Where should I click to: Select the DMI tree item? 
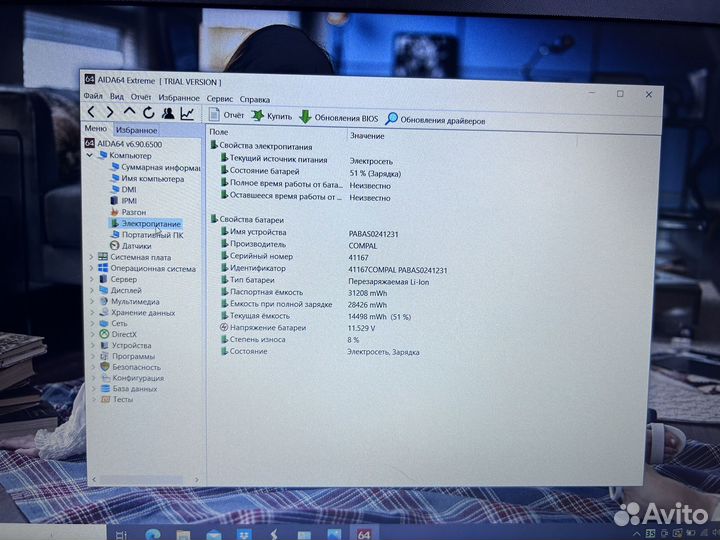(124, 190)
